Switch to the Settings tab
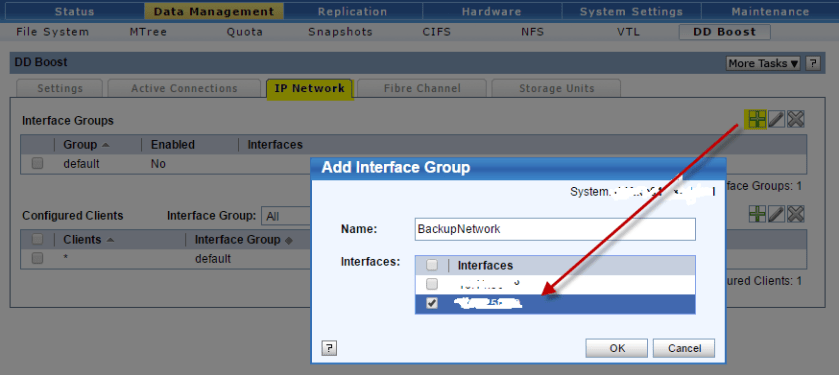The image size is (839, 375). [60, 88]
